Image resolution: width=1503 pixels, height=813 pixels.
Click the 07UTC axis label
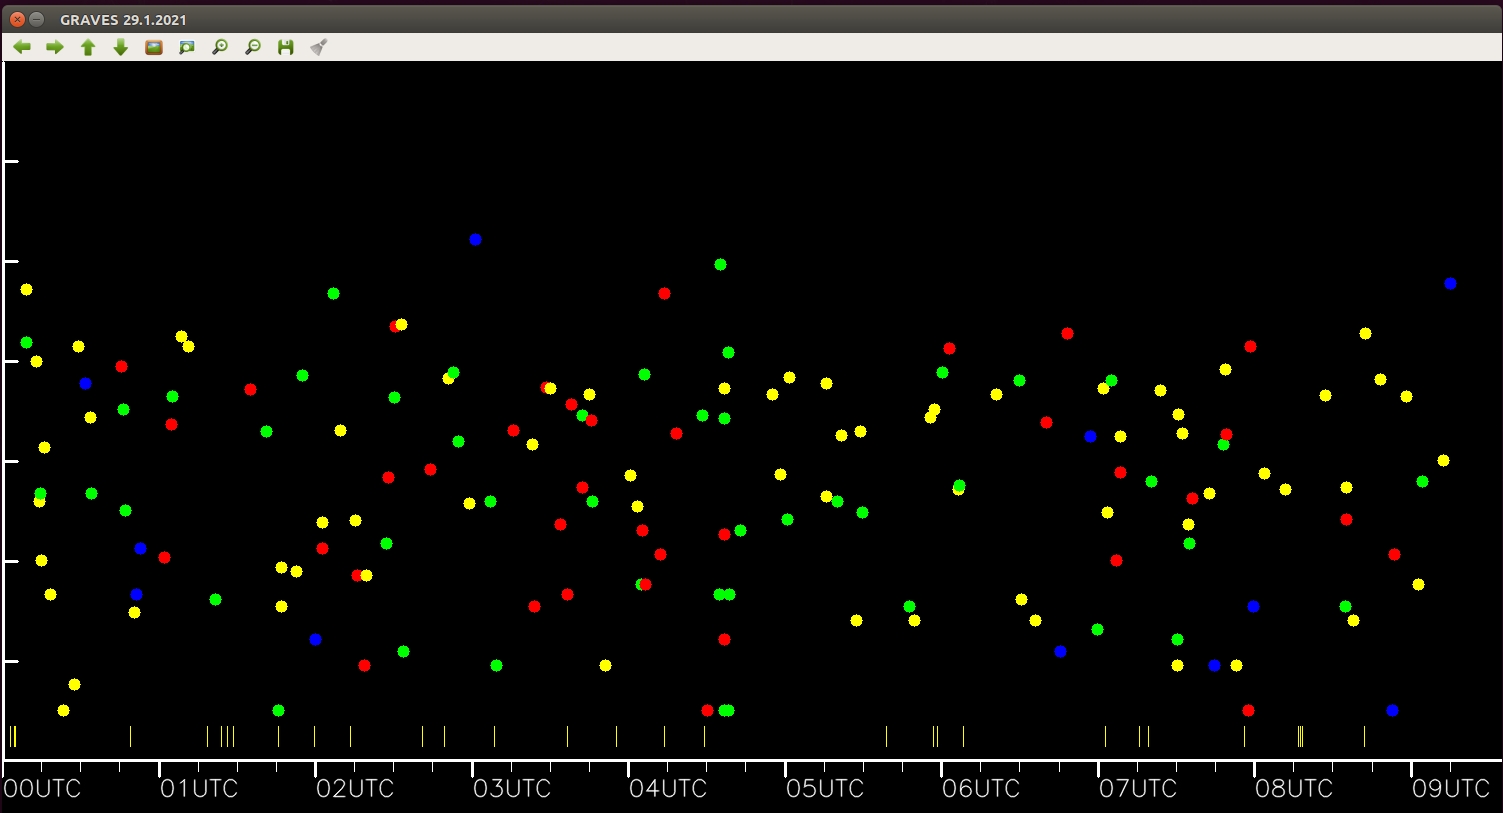(1138, 789)
